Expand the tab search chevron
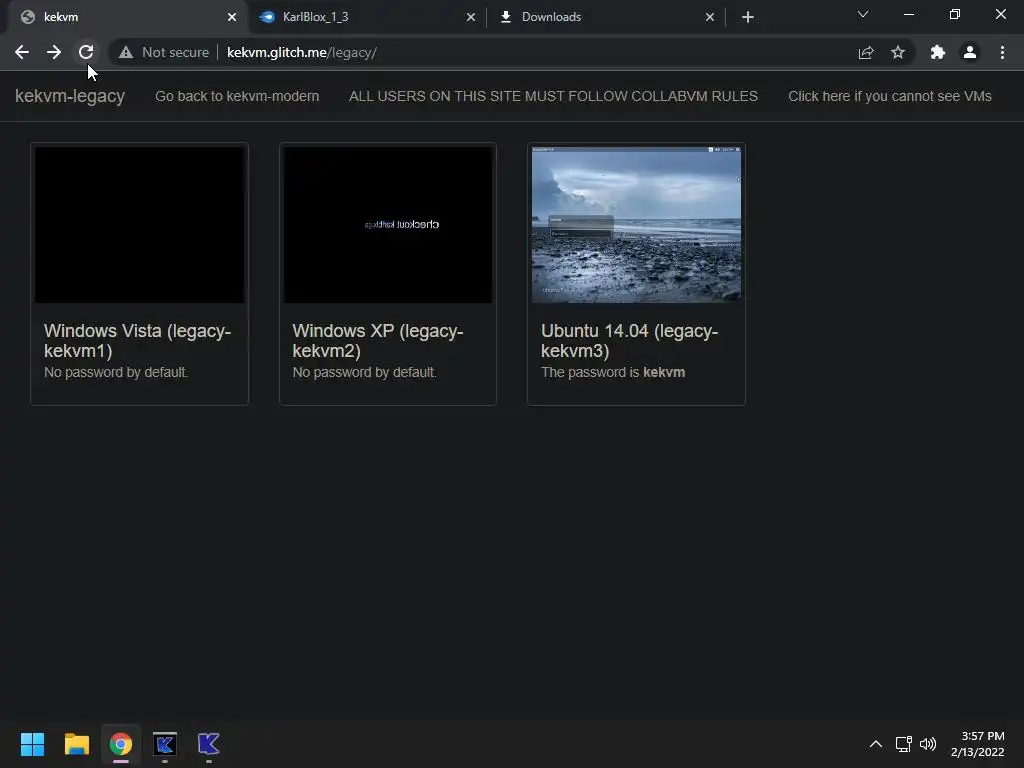 863,14
